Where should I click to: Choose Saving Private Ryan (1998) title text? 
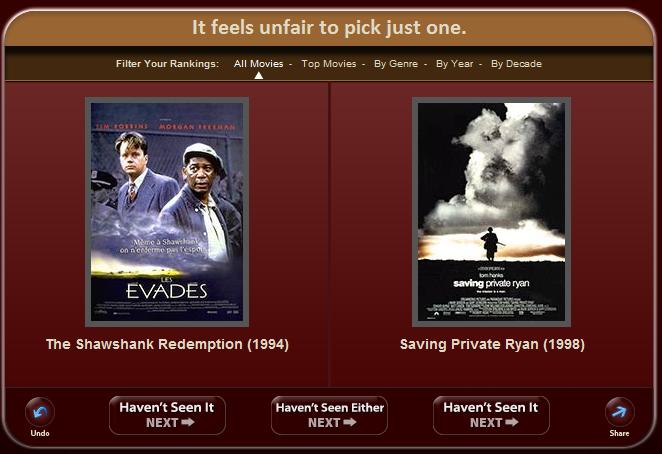(x=492, y=344)
